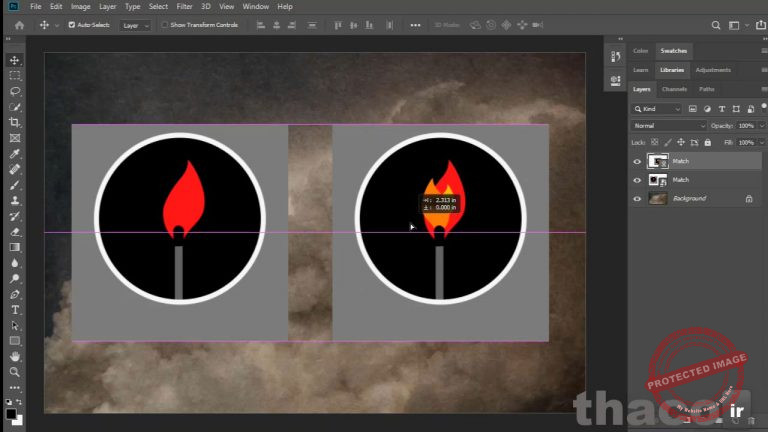768x432 pixels.
Task: Open the Filter menu
Action: tap(184, 6)
